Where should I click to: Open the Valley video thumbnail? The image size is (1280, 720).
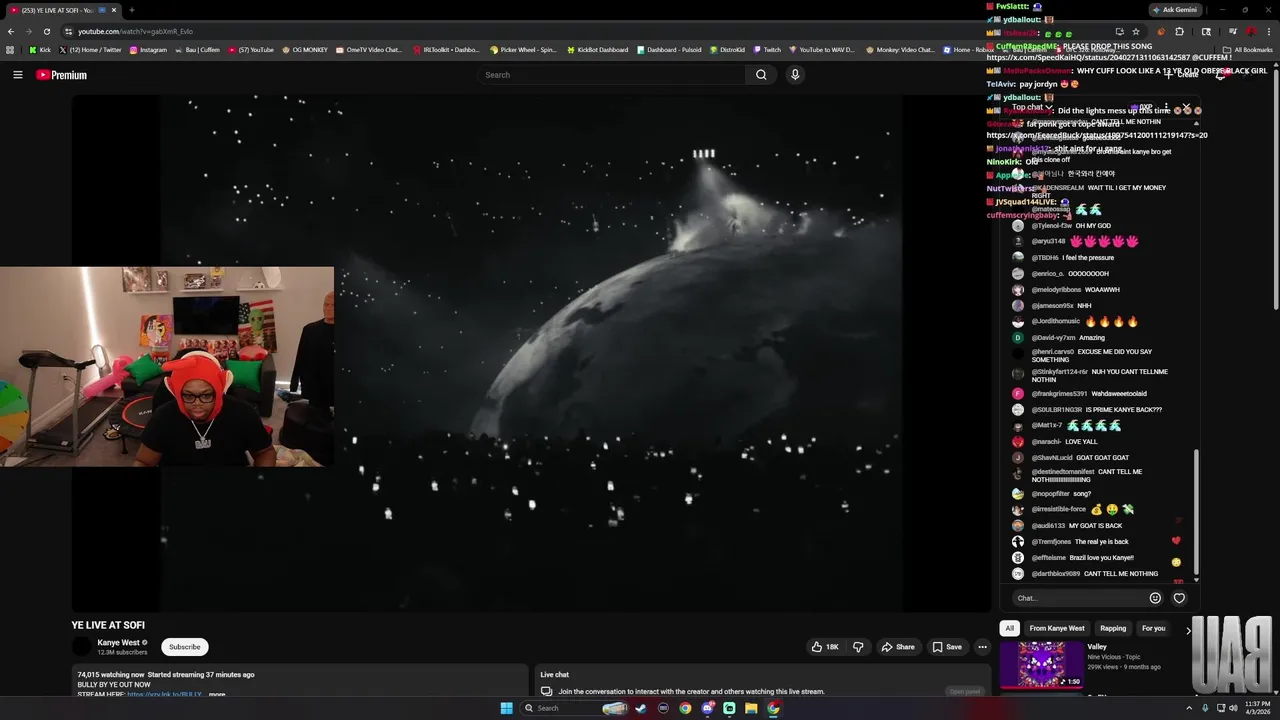click(x=1041, y=665)
